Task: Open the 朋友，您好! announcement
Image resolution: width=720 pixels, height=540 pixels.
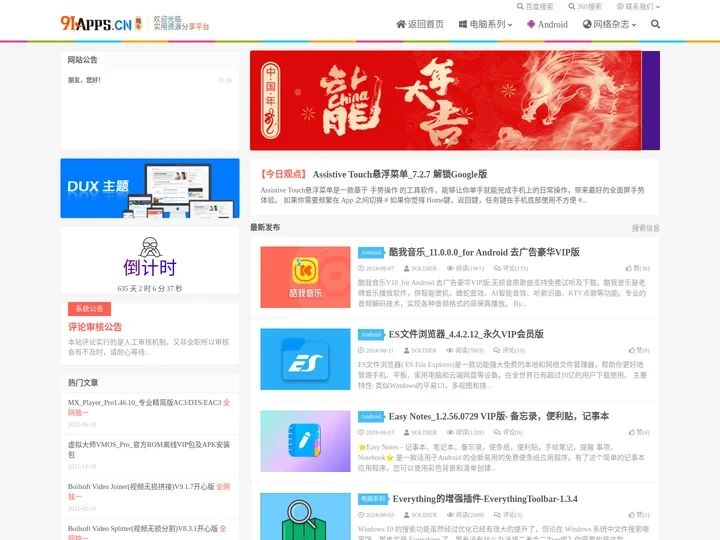Action: tap(84, 80)
